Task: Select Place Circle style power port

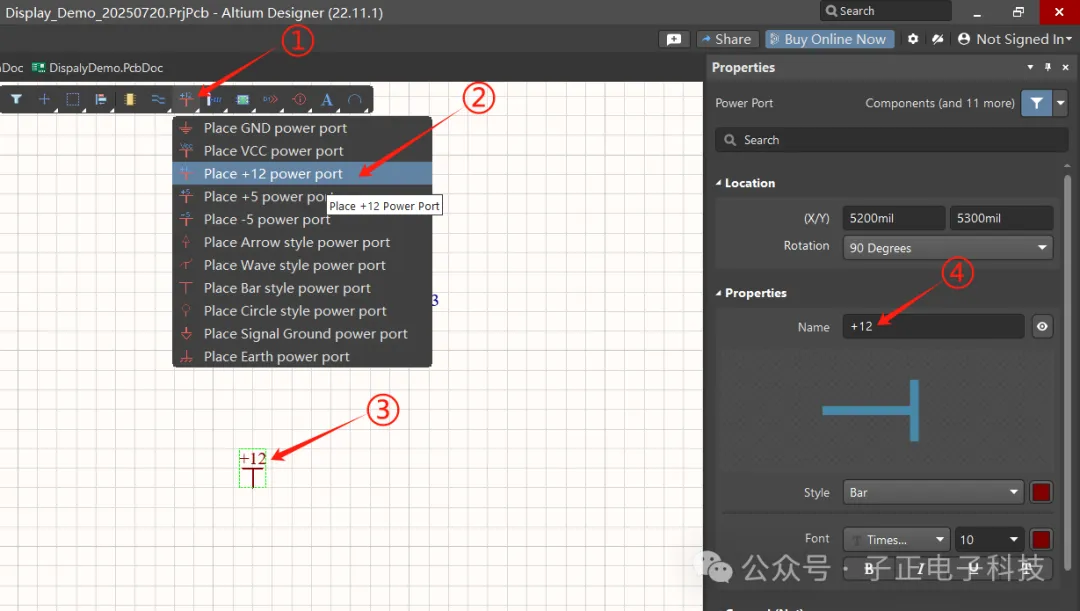Action: tap(302, 311)
